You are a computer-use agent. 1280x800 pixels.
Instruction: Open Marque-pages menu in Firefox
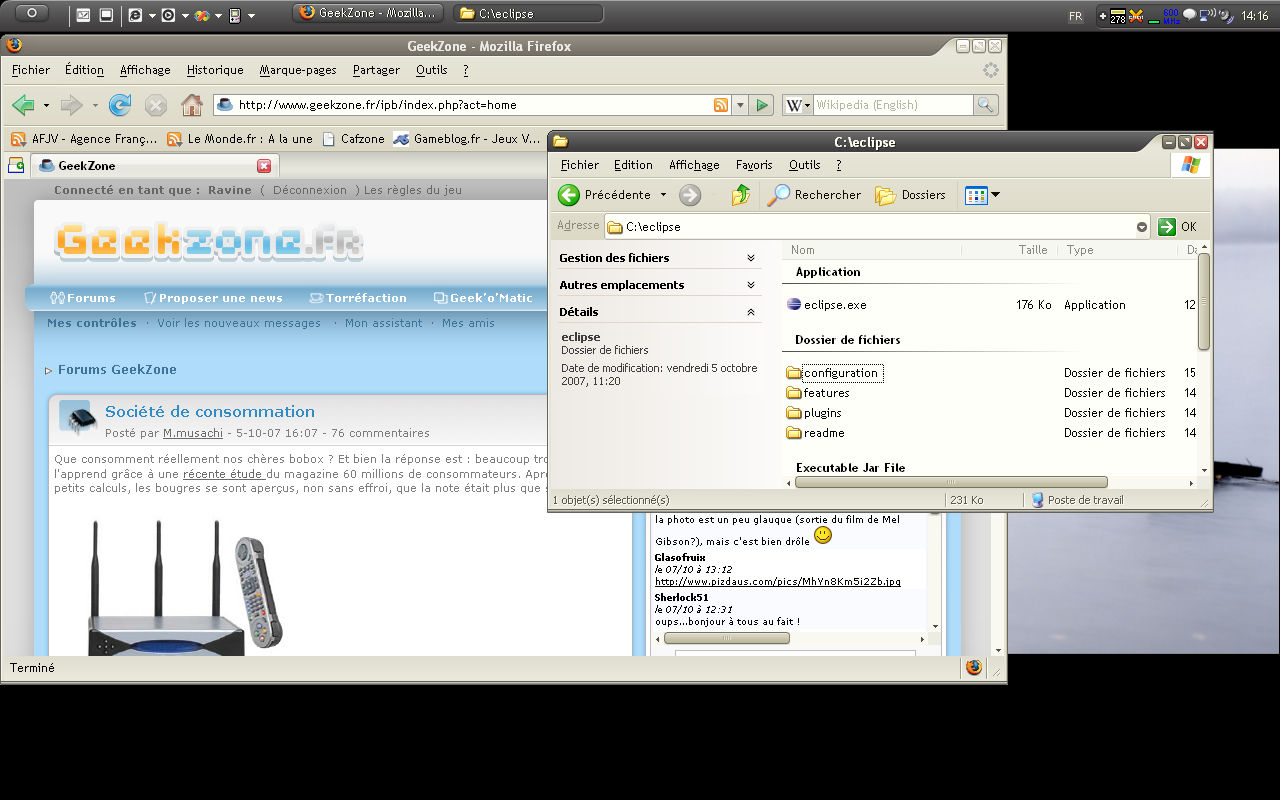(298, 70)
